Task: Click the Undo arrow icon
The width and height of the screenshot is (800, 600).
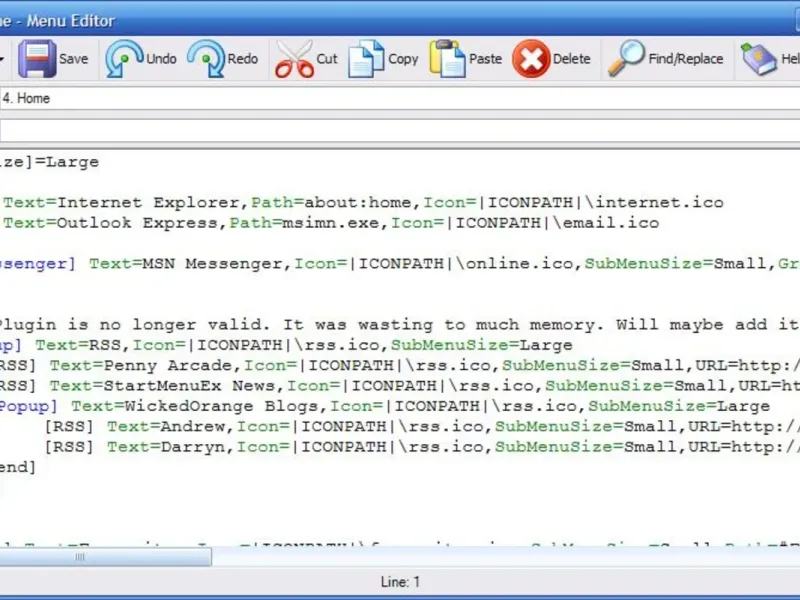Action: point(123,59)
